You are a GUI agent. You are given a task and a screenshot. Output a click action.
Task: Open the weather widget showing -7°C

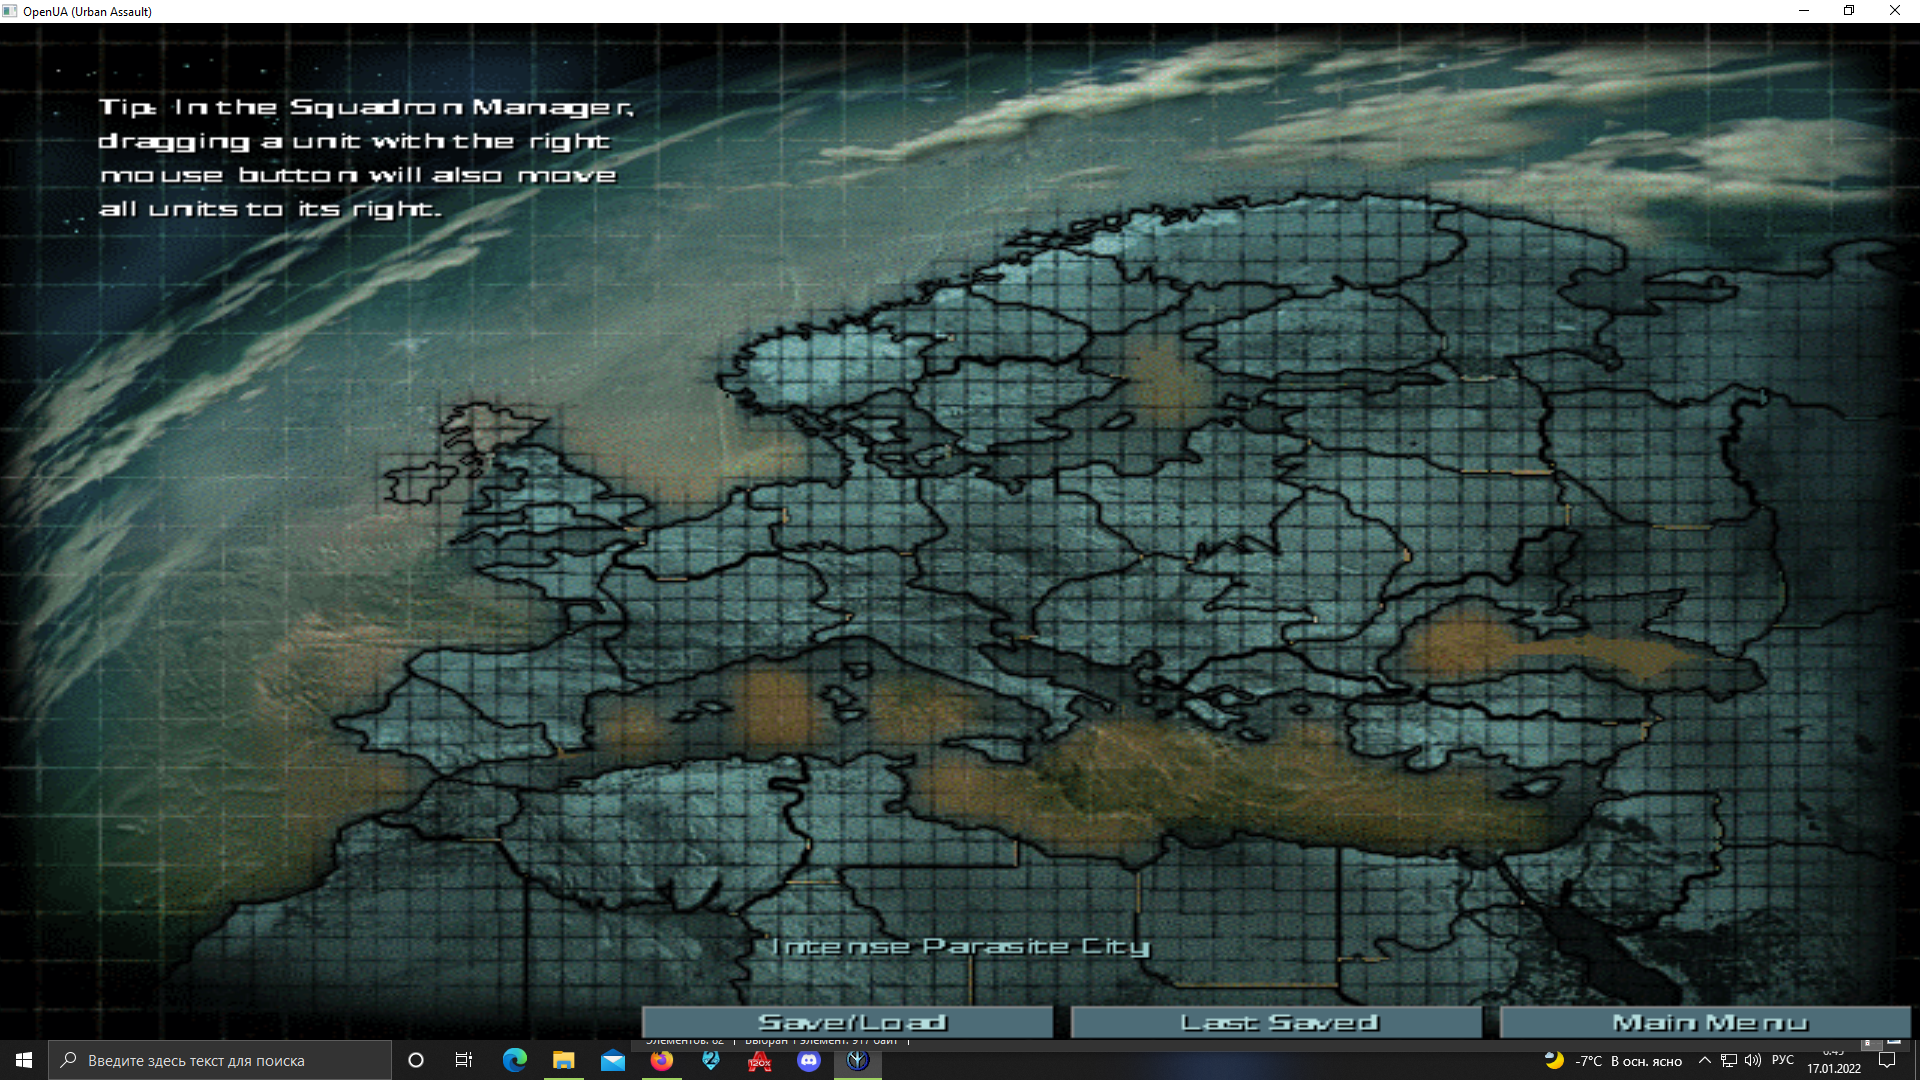click(x=1613, y=1061)
